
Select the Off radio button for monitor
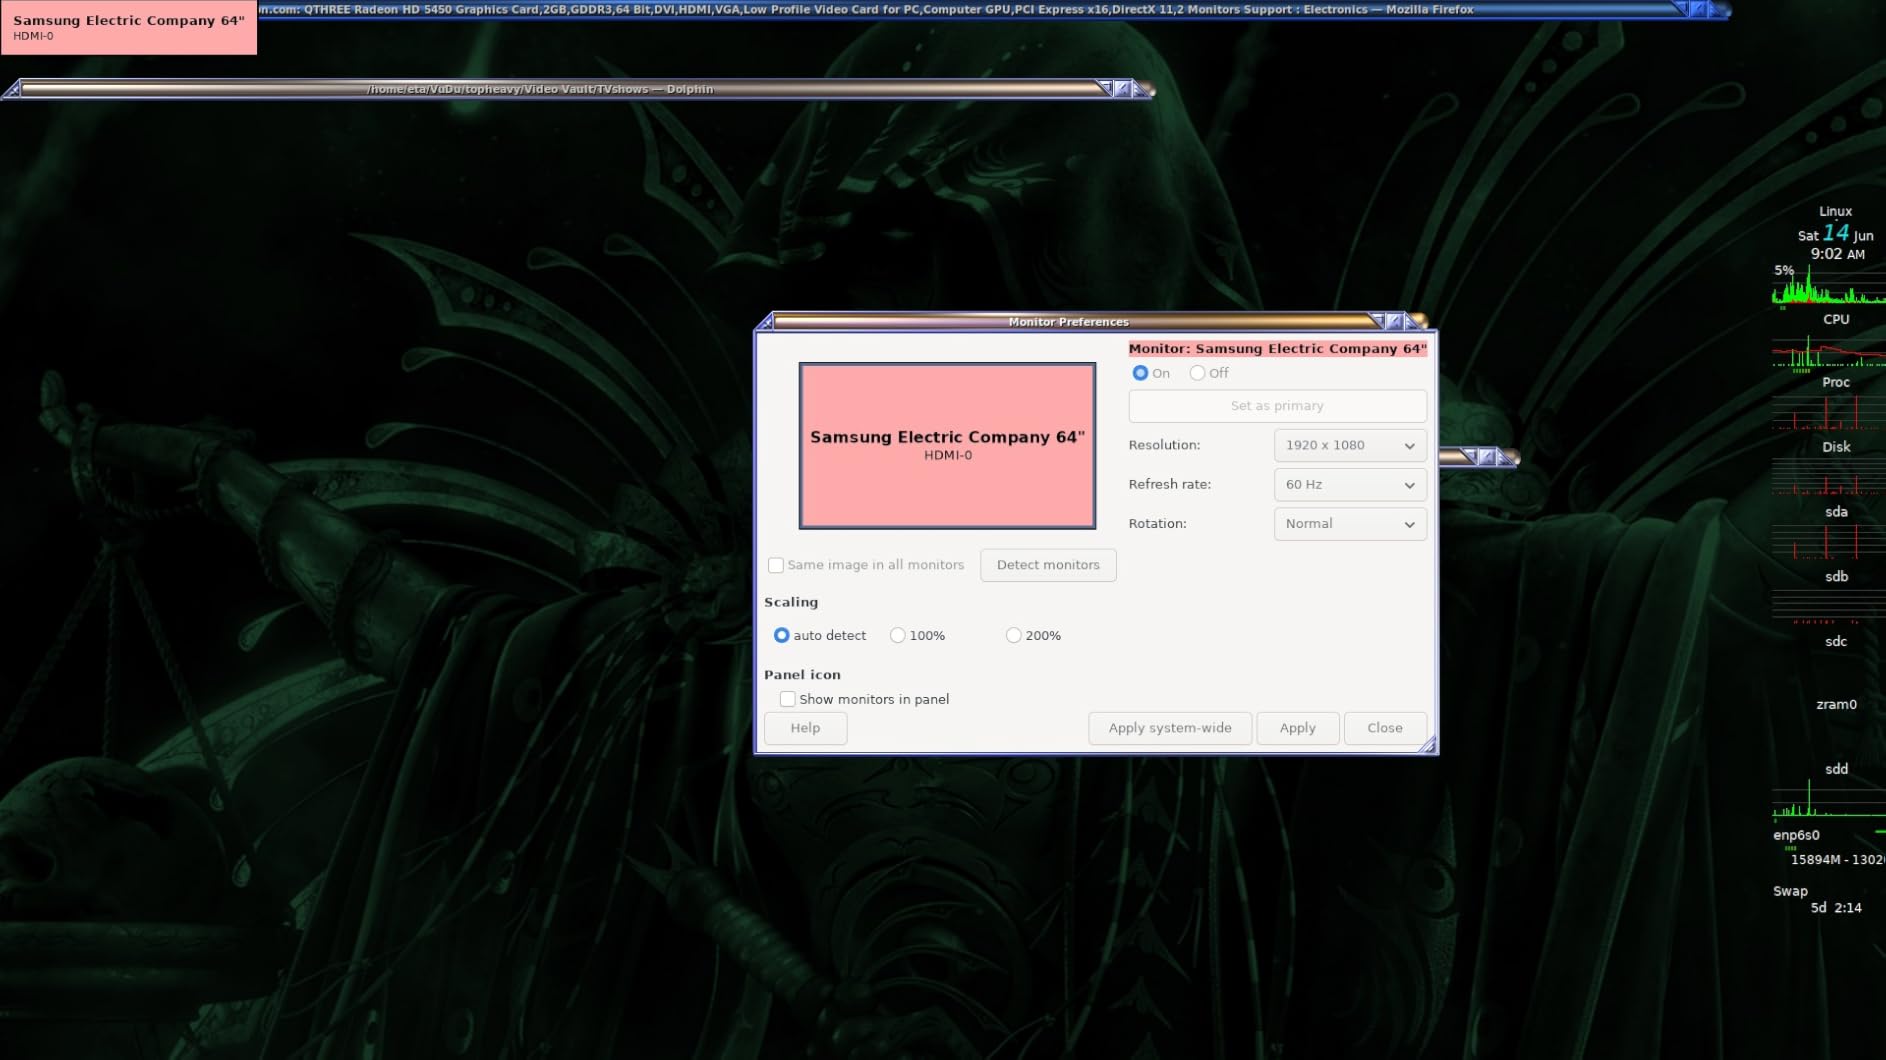click(x=1197, y=373)
